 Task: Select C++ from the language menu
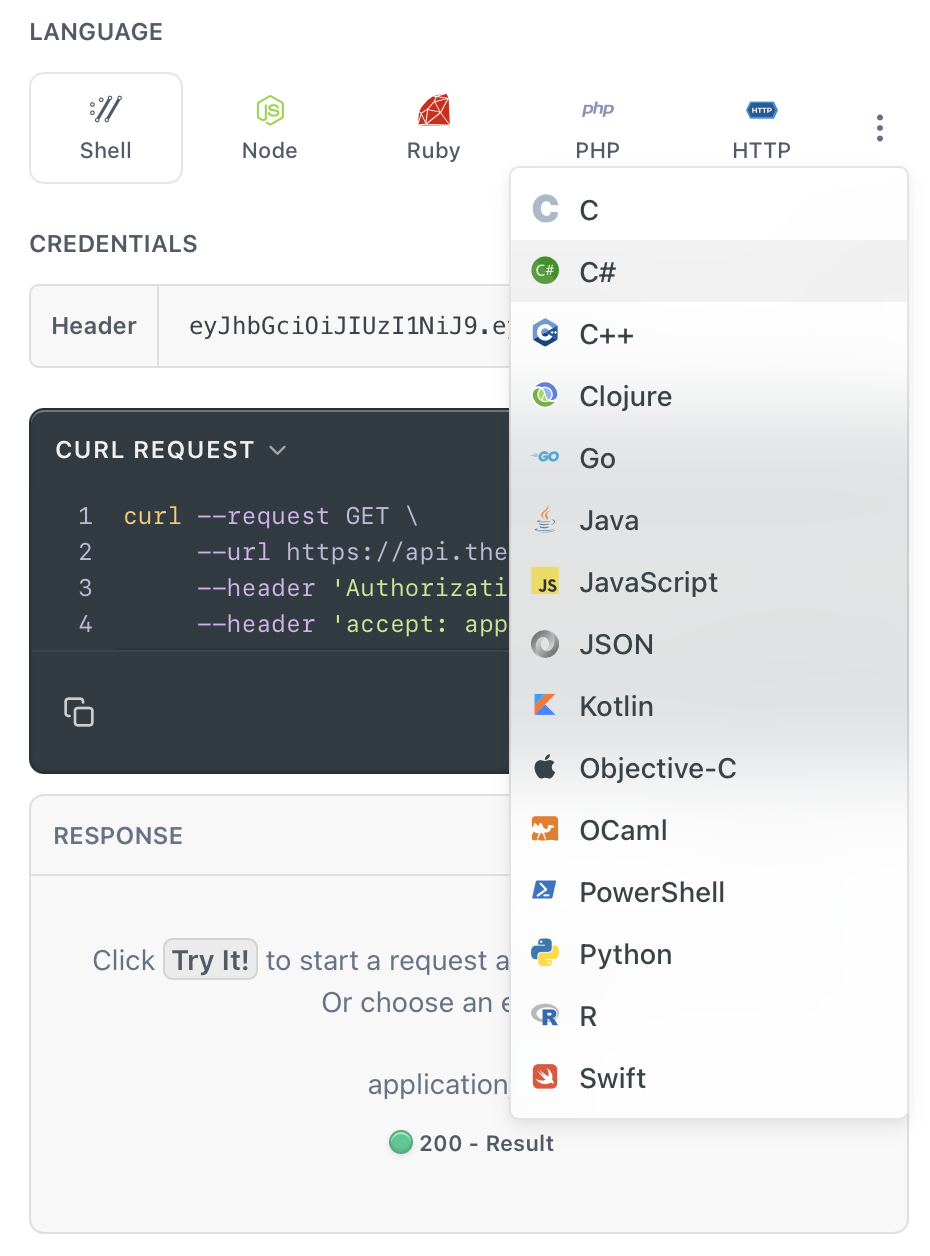click(709, 333)
